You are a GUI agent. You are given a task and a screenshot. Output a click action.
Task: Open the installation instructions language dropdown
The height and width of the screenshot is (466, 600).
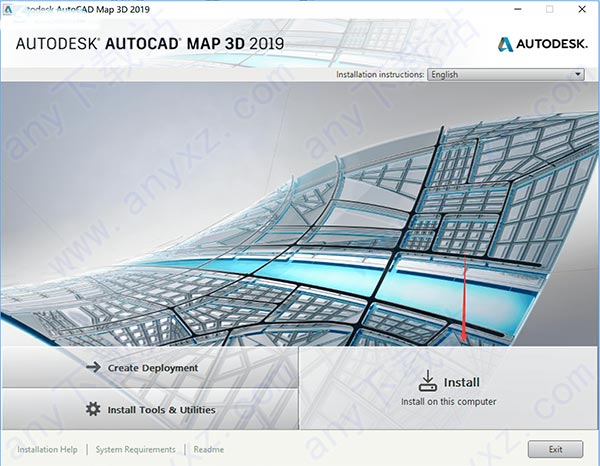[506, 74]
